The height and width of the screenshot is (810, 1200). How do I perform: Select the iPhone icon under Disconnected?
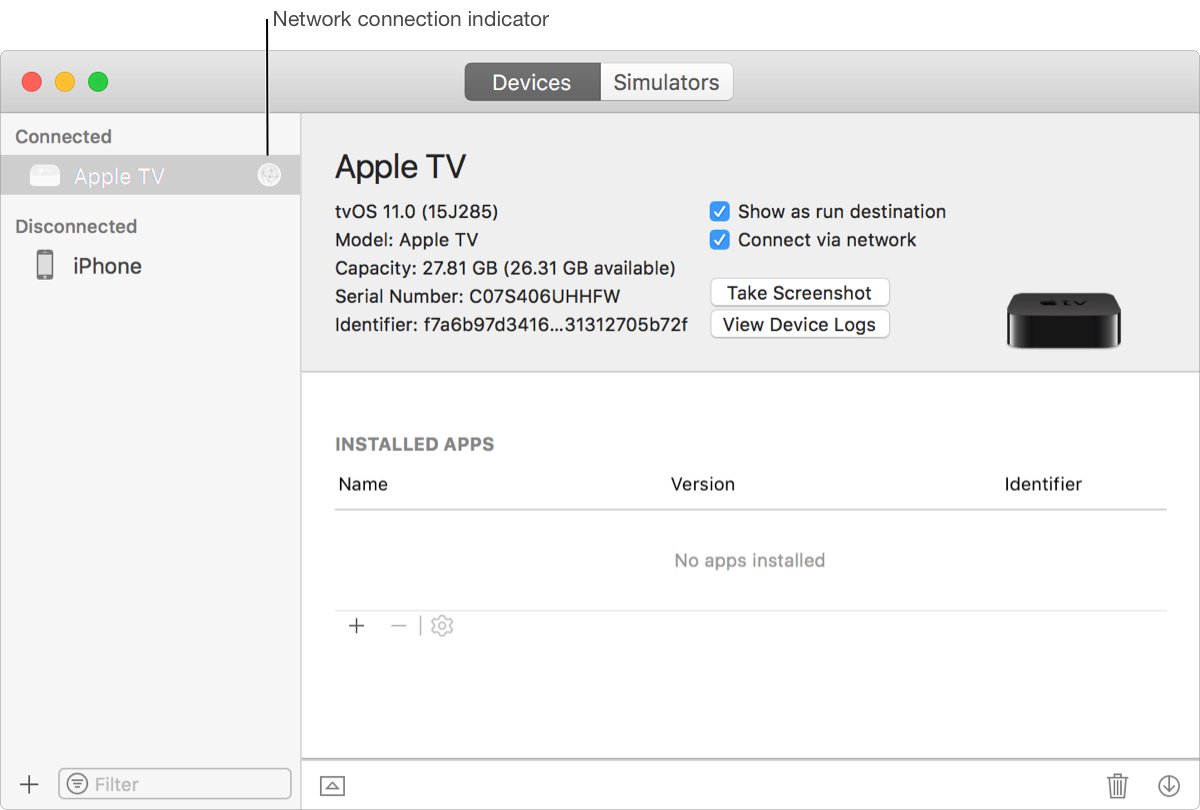click(x=44, y=265)
